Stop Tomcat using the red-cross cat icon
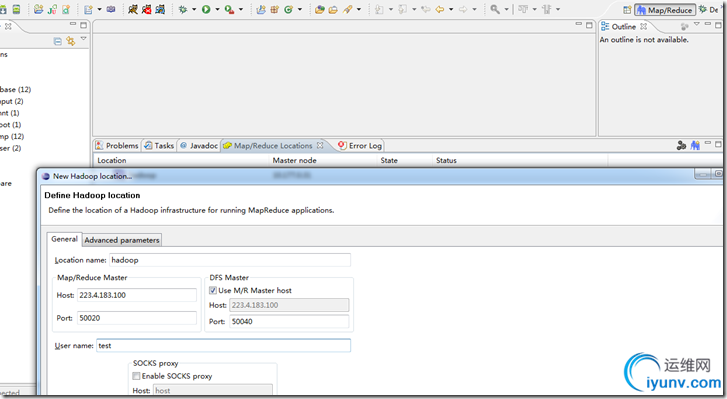This screenshot has height=399, width=727. 147,9
